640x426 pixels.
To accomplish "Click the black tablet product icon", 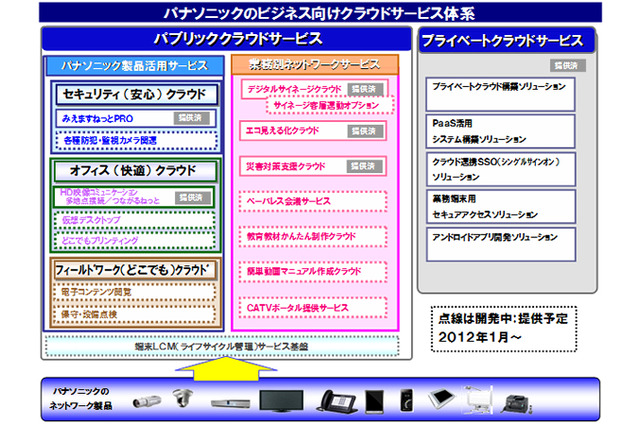I will click(374, 401).
